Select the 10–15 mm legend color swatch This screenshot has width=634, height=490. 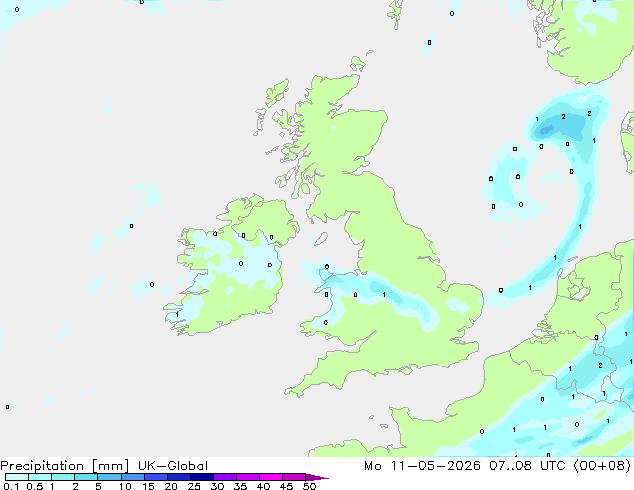click(x=132, y=477)
